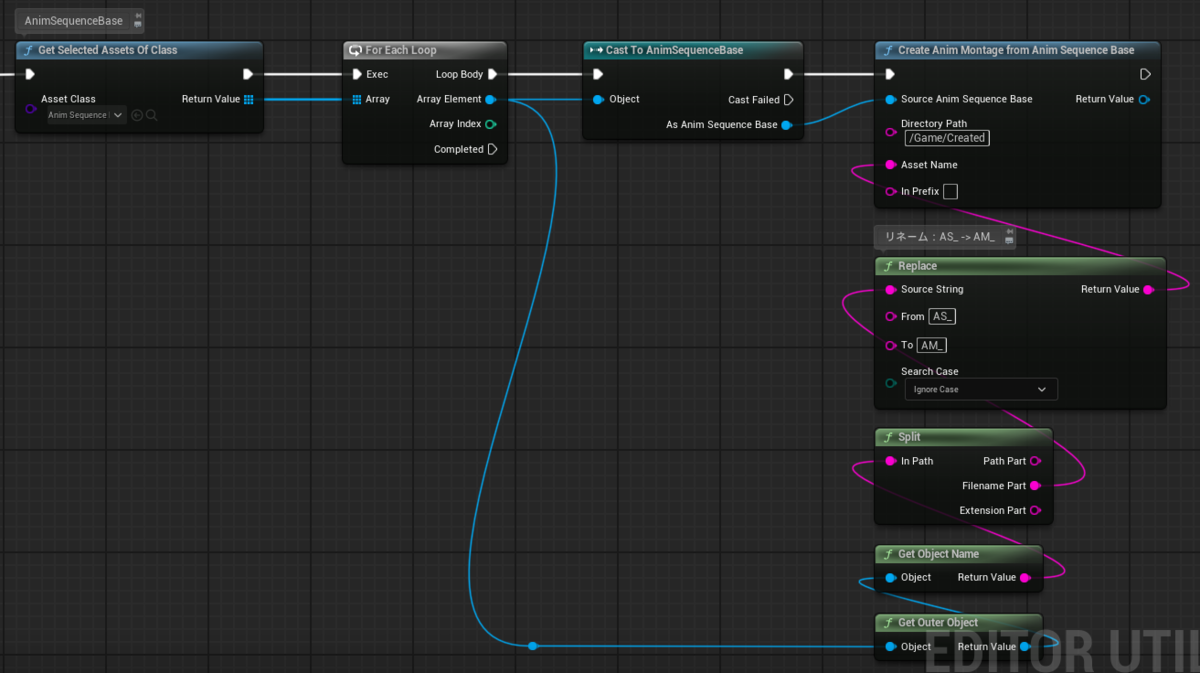Click the Source Anim Sequence Base input pin
The image size is (1200, 673).
890,99
